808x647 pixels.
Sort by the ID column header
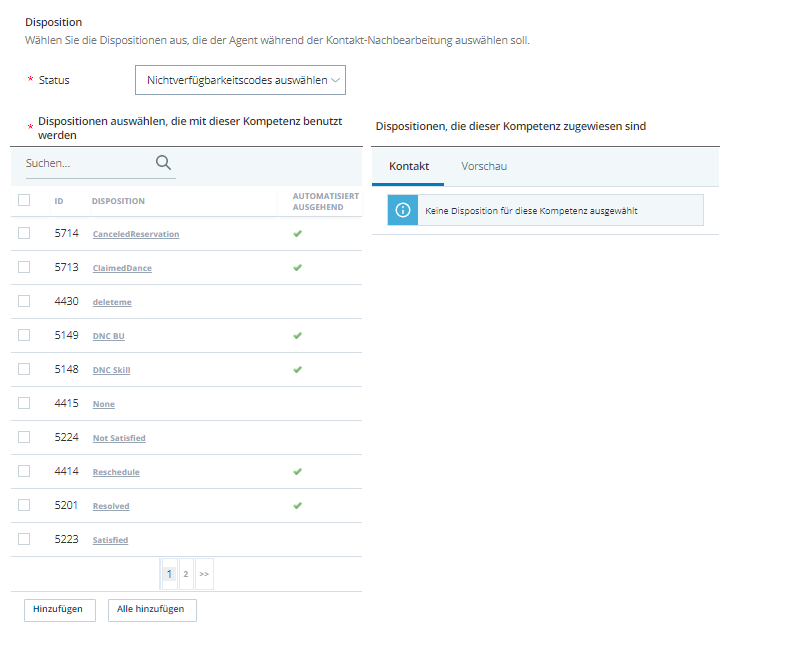click(59, 201)
